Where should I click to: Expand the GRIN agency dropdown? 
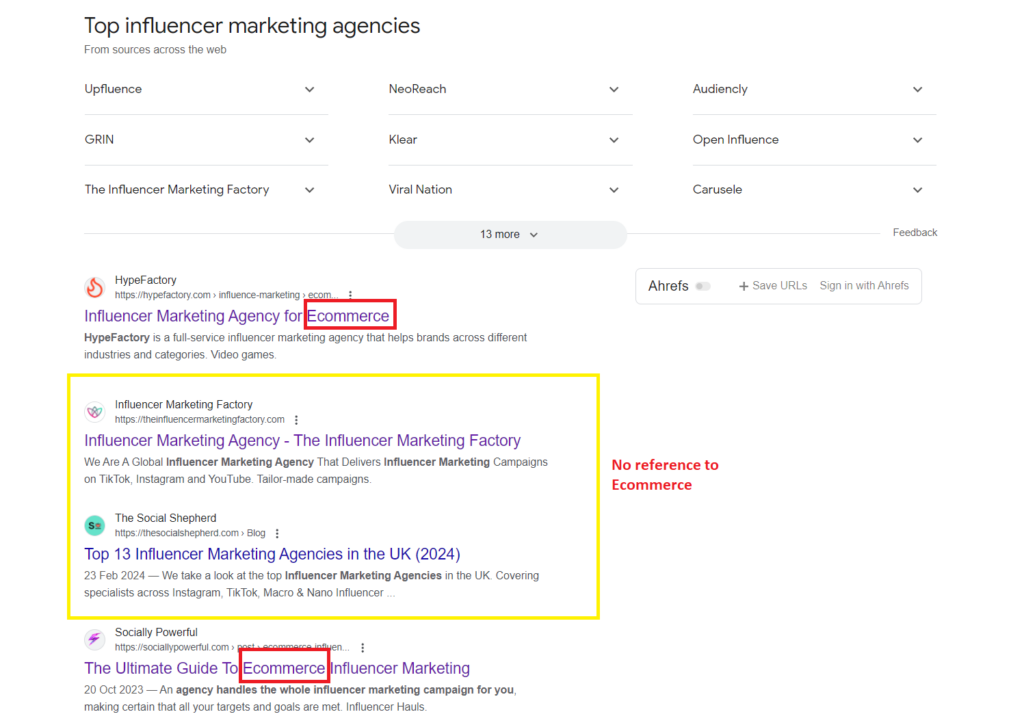309,139
